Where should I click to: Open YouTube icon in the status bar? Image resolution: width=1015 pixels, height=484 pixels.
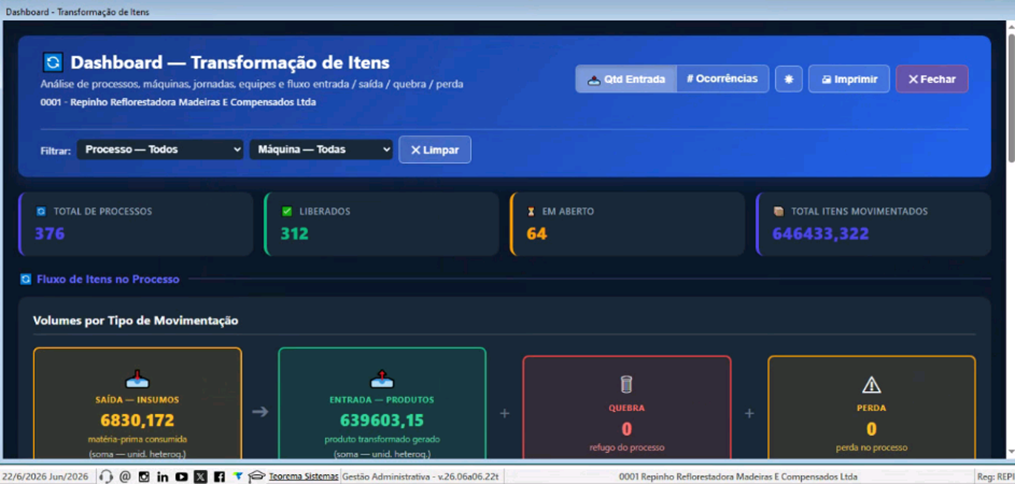click(x=182, y=477)
